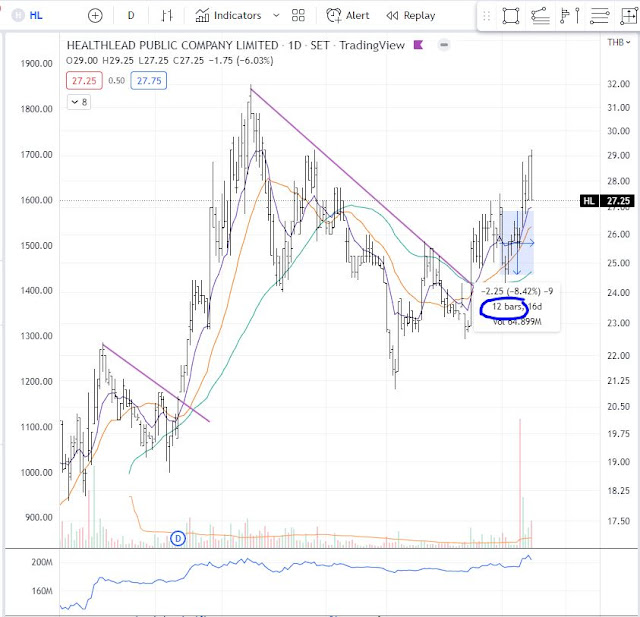Click the 0.50 spread value
The width and height of the screenshot is (640, 617).
116,81
